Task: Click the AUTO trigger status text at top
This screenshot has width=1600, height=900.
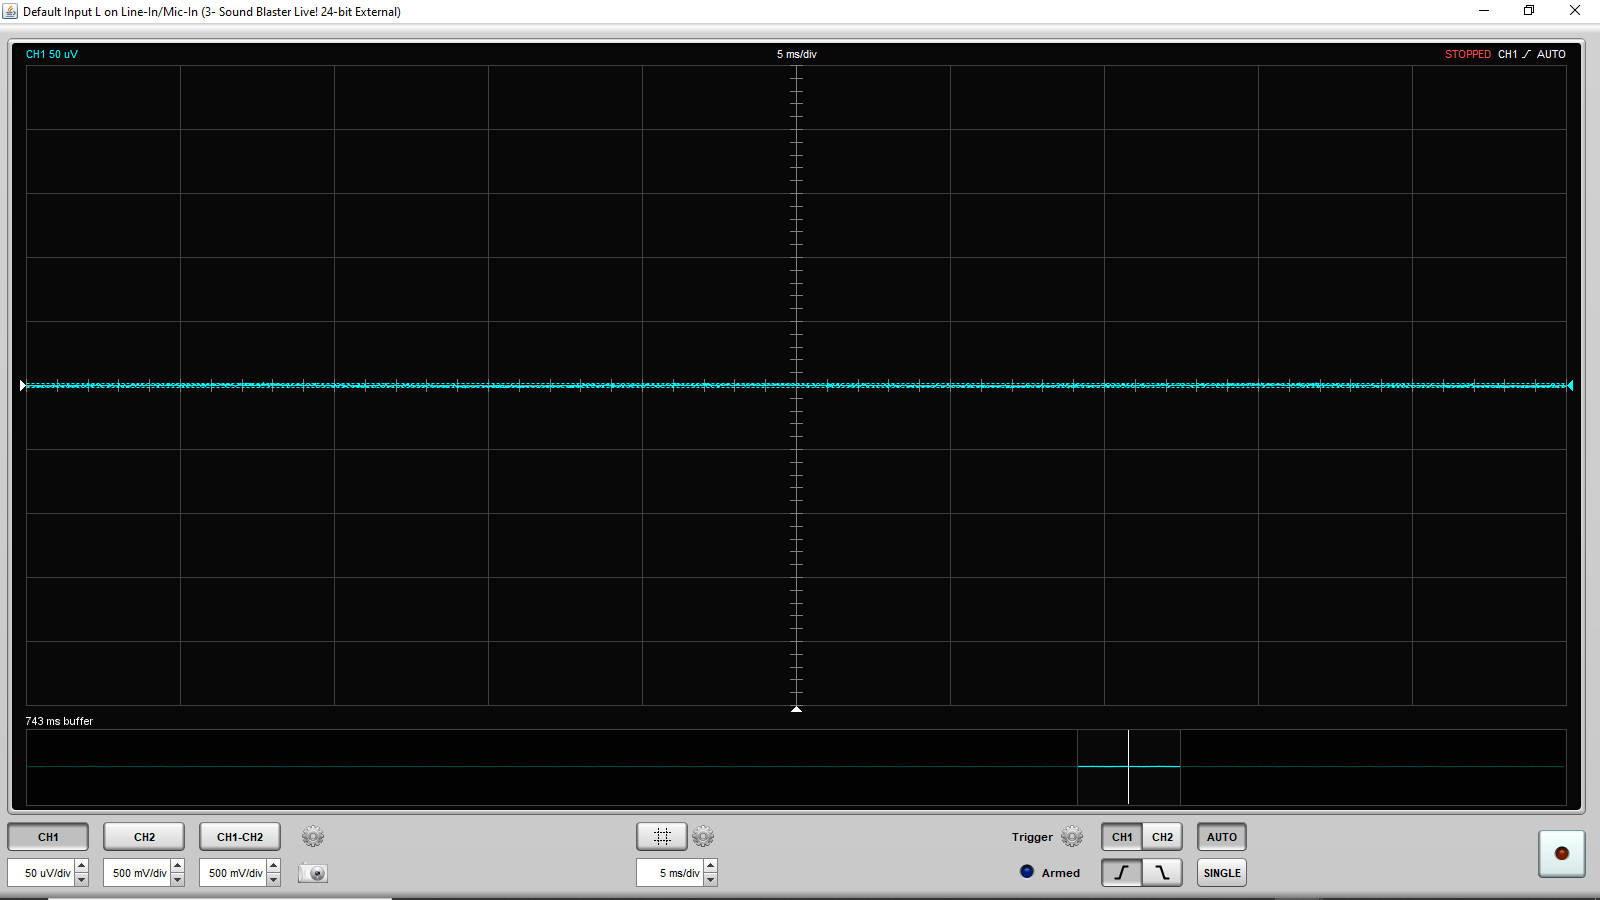Action: tap(1551, 54)
